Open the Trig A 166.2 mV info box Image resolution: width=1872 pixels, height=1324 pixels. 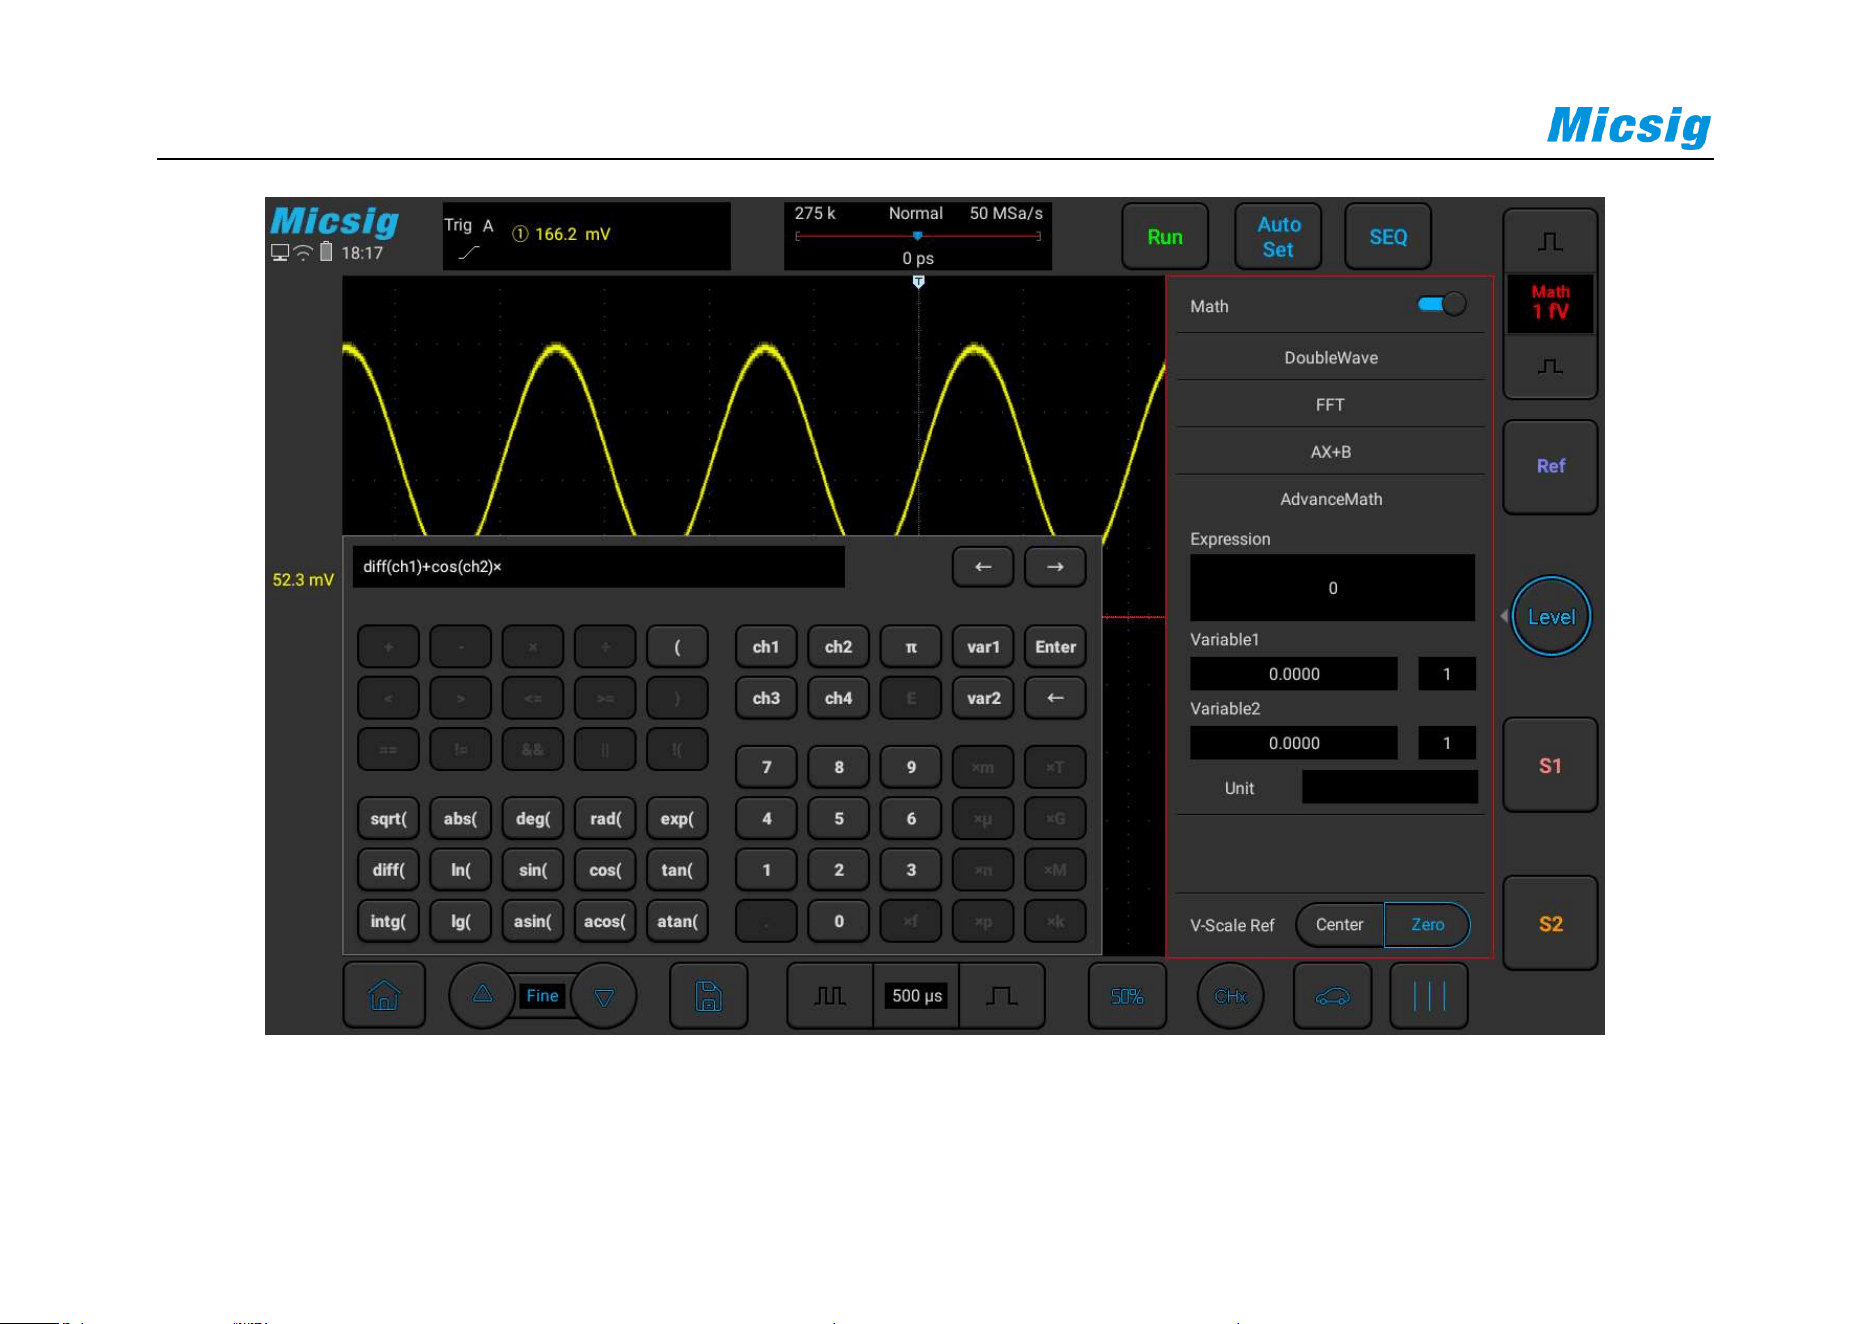[x=586, y=236]
